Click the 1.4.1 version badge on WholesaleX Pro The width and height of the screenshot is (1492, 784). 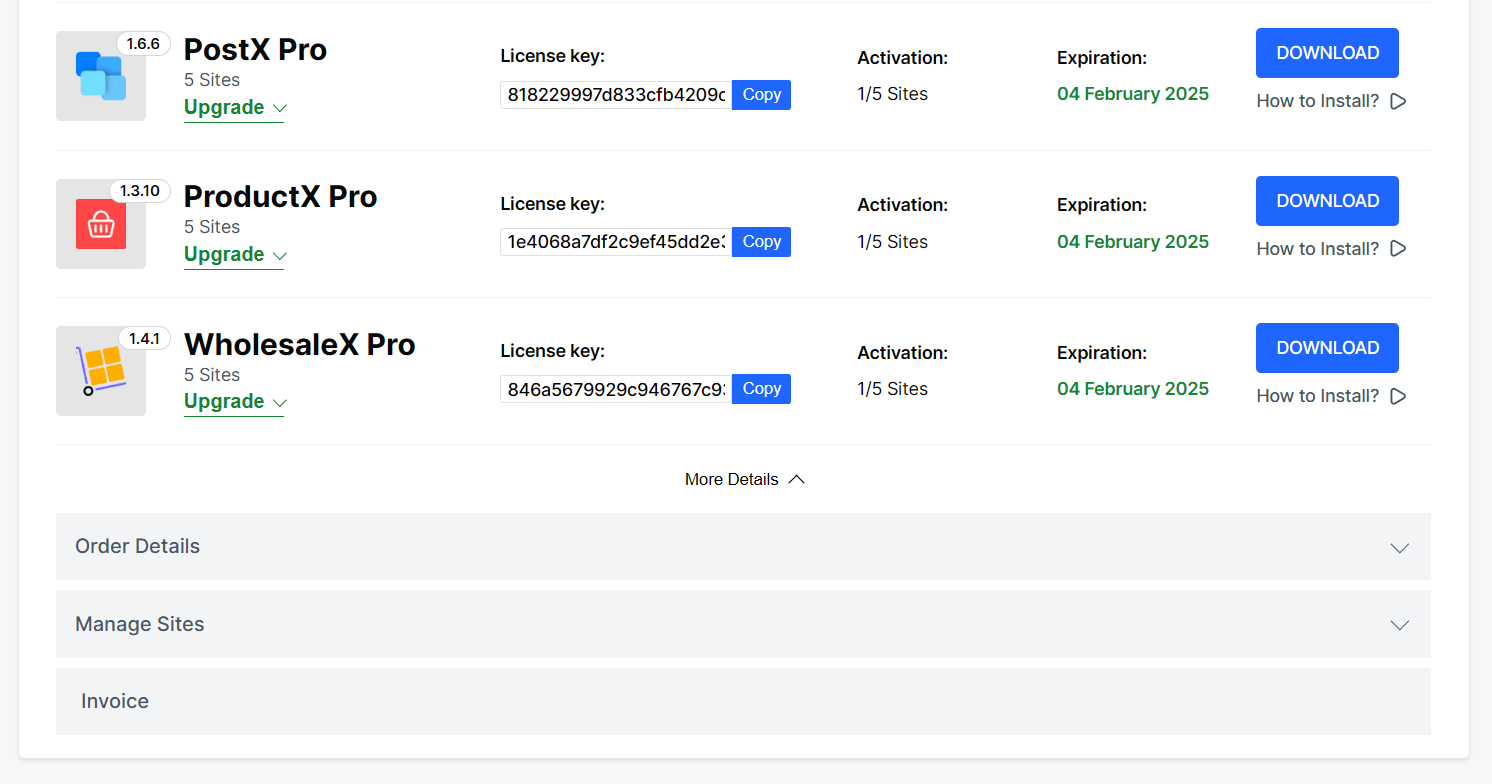click(x=144, y=338)
